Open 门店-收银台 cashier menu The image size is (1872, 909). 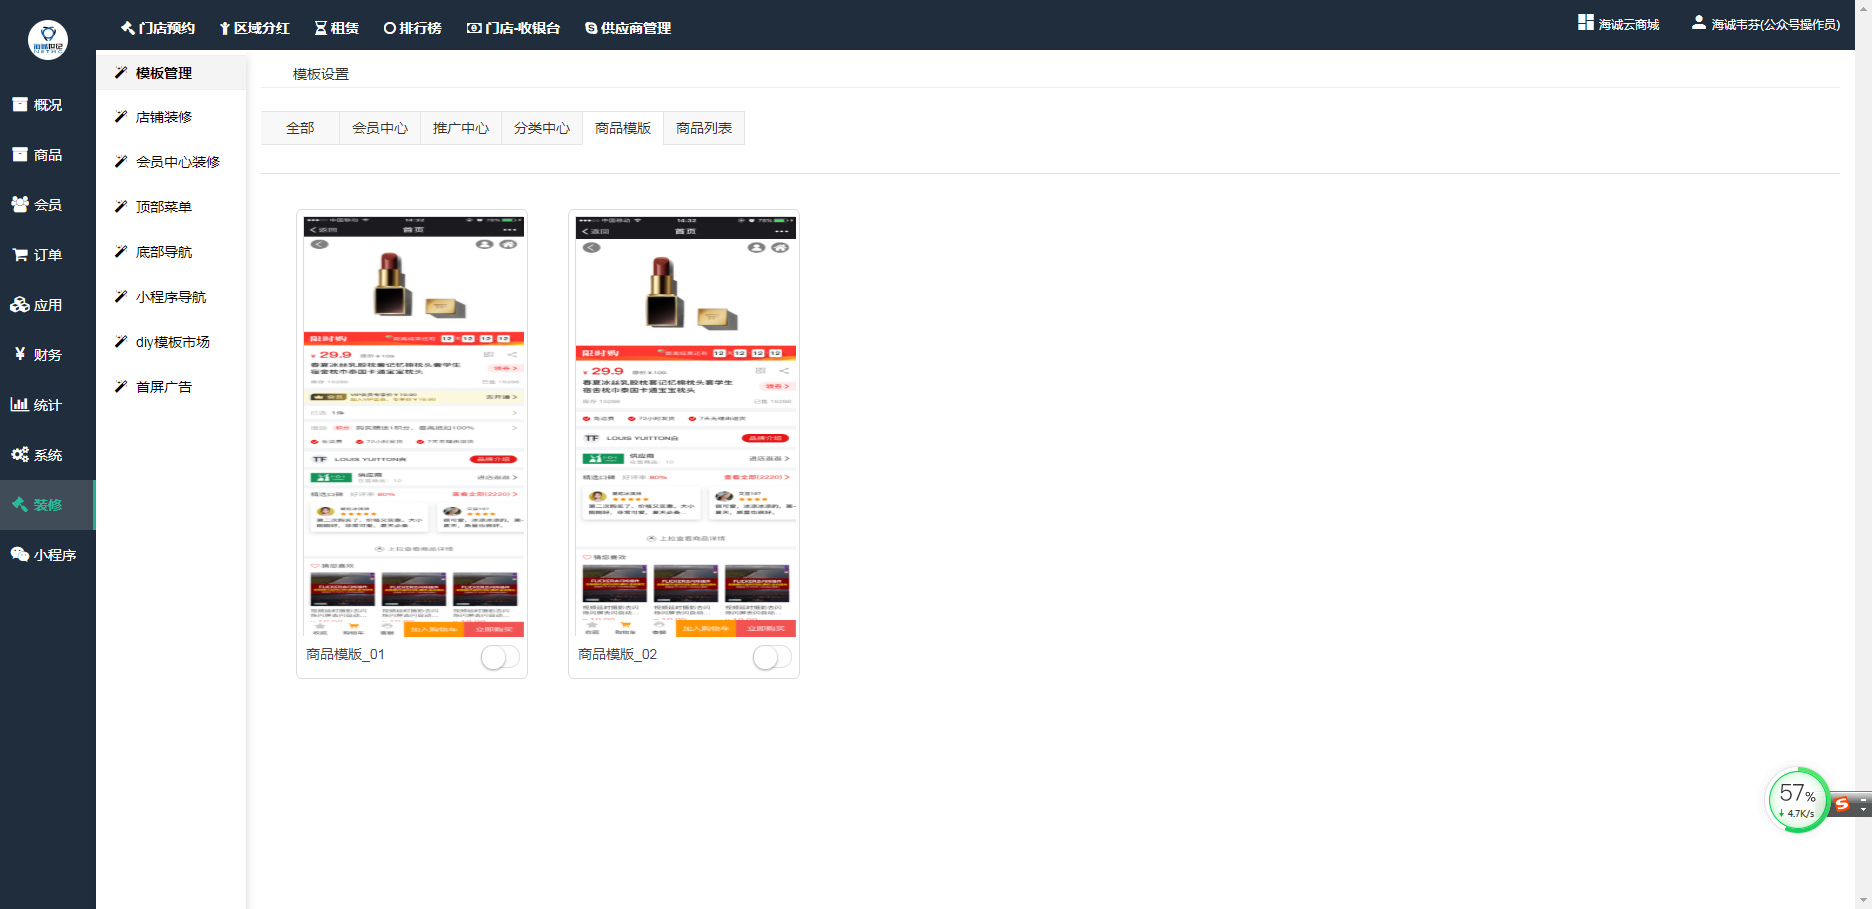coord(513,28)
